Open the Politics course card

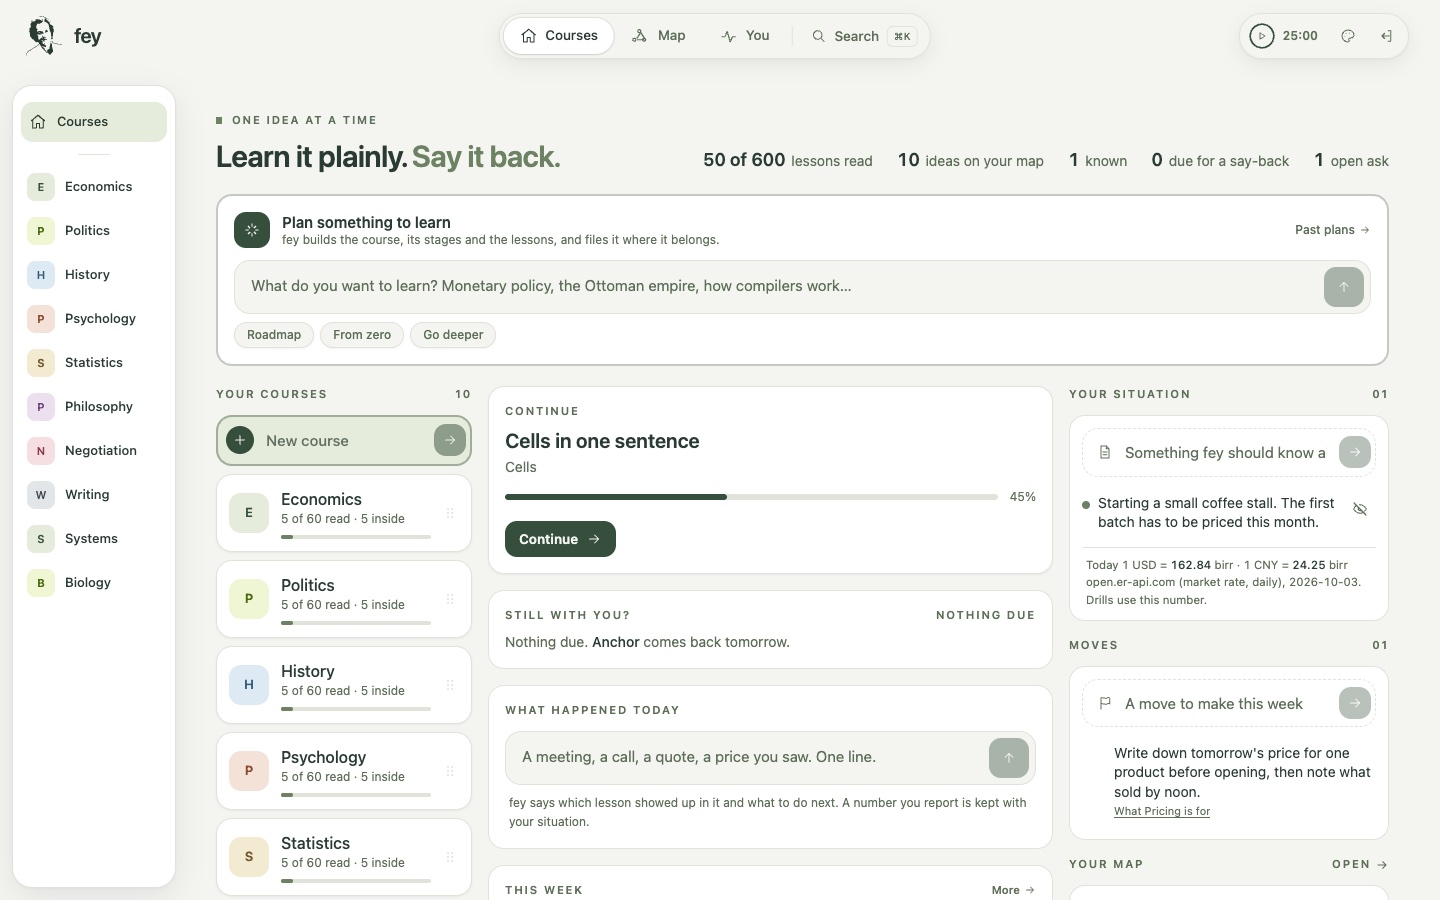344,599
